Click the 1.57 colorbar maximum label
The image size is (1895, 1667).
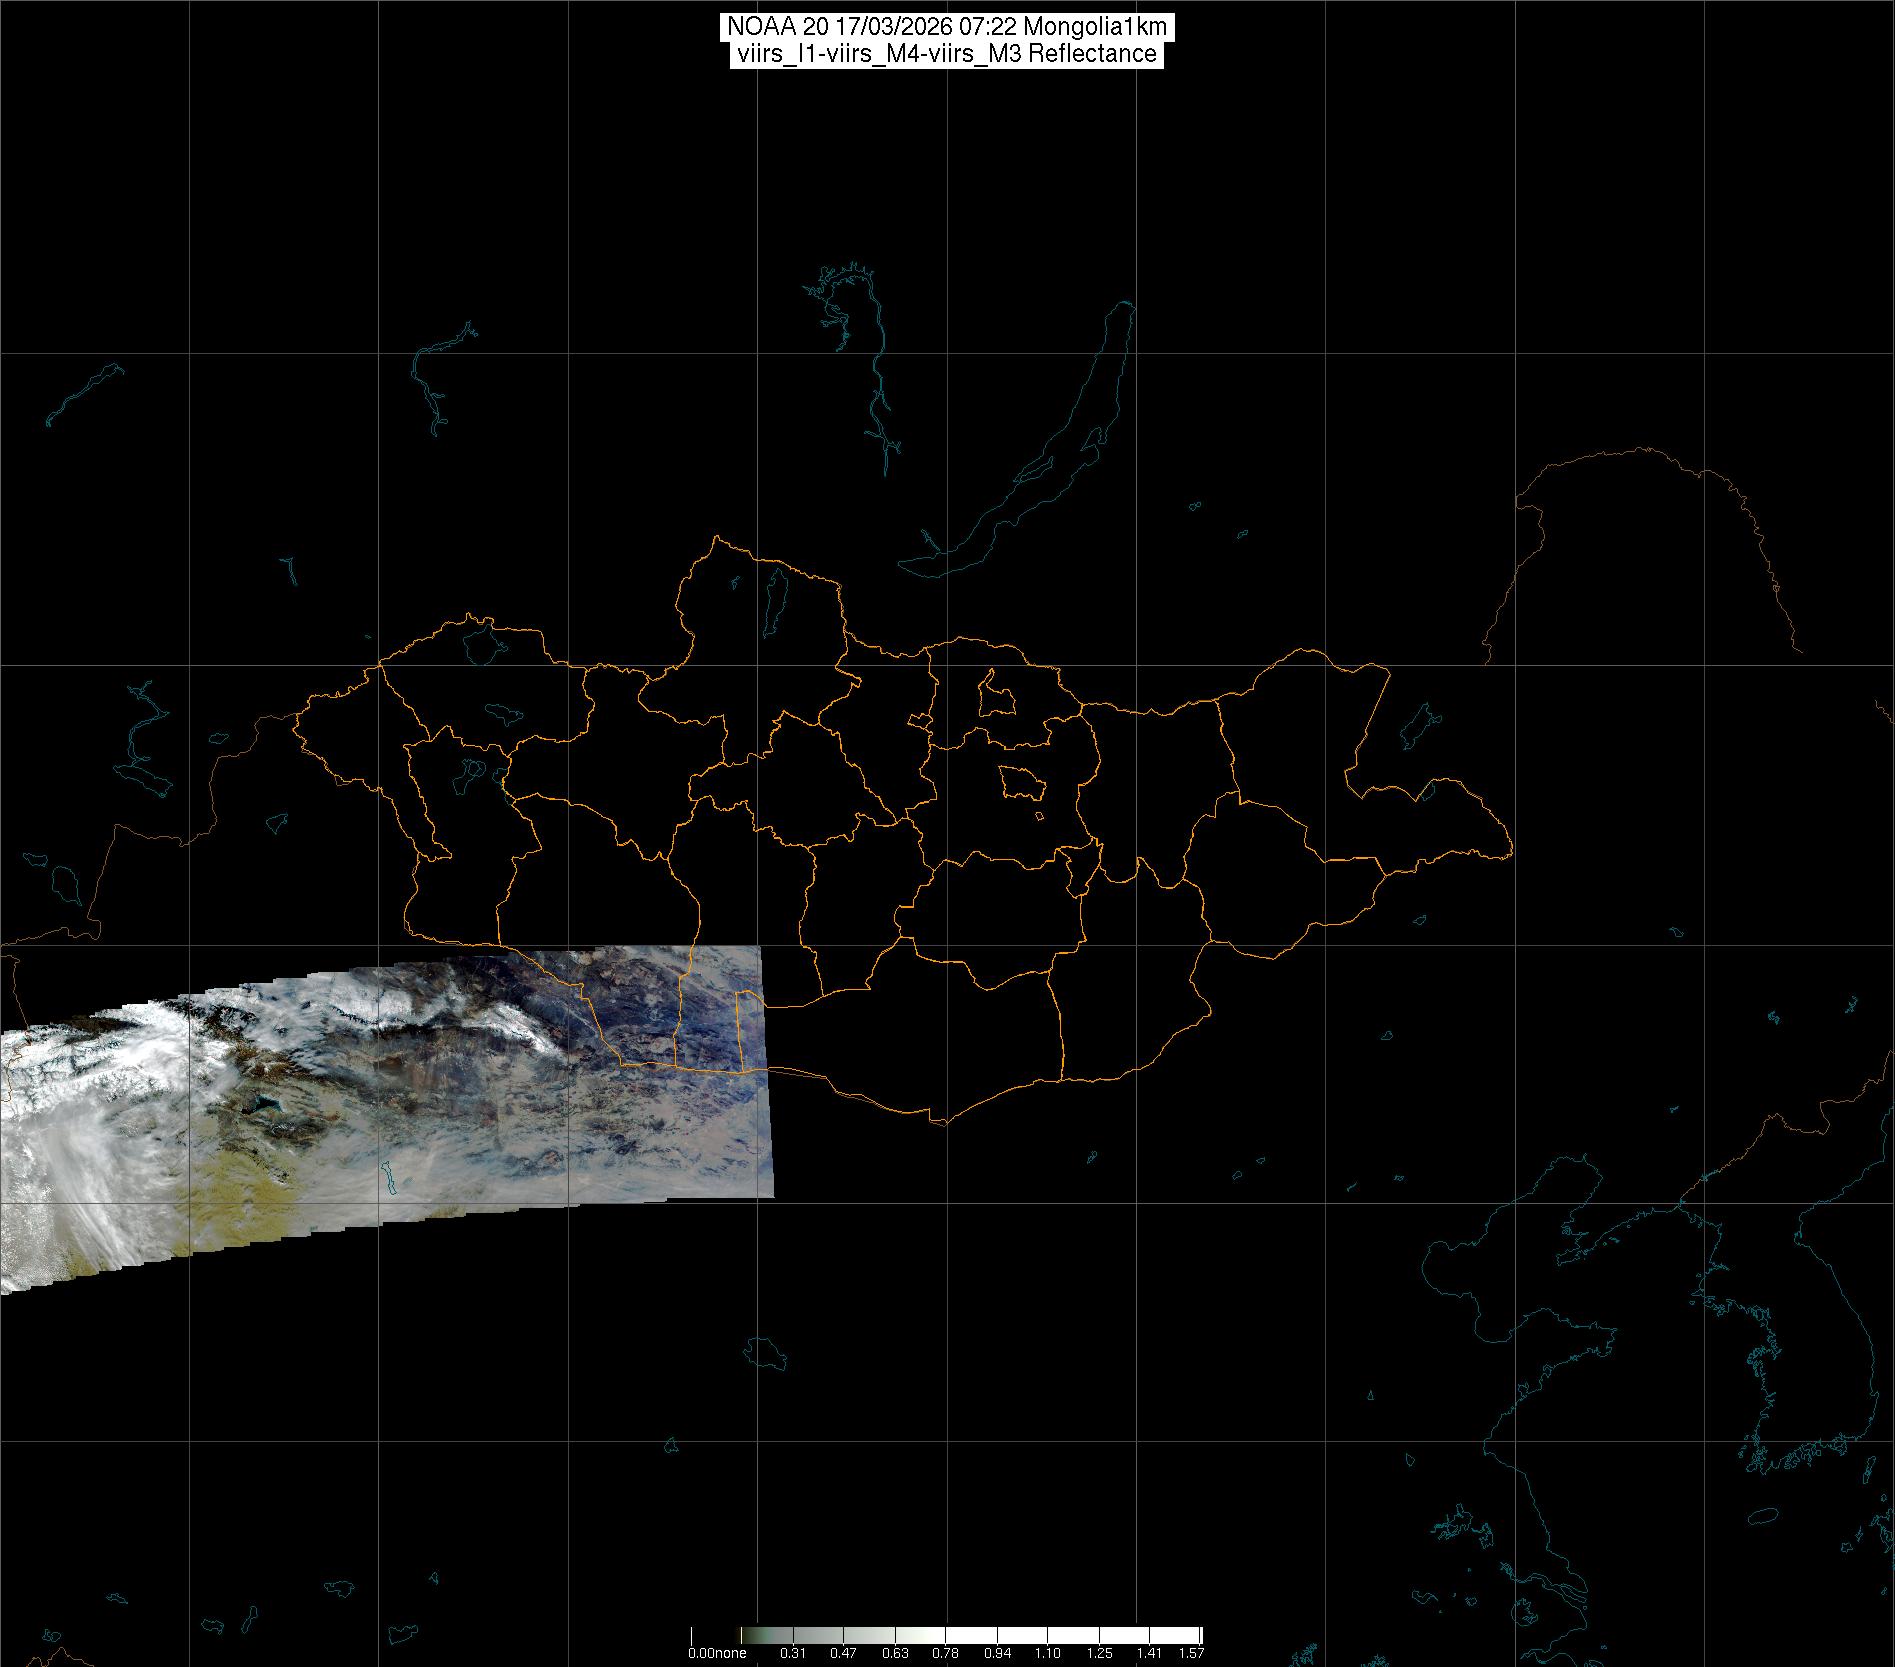point(1190,1653)
